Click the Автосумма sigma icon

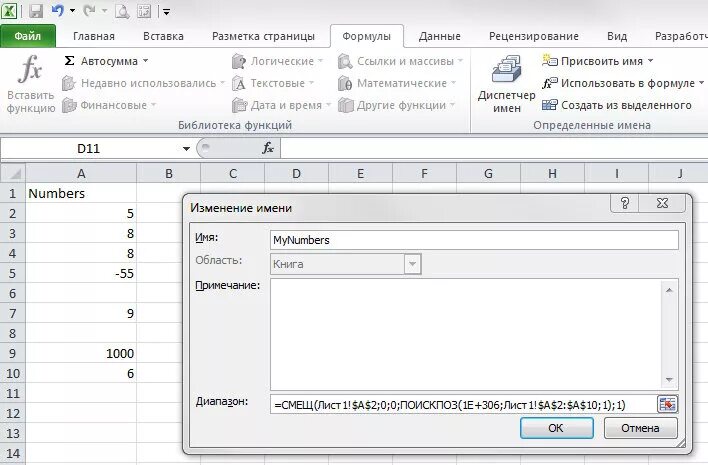(69, 60)
